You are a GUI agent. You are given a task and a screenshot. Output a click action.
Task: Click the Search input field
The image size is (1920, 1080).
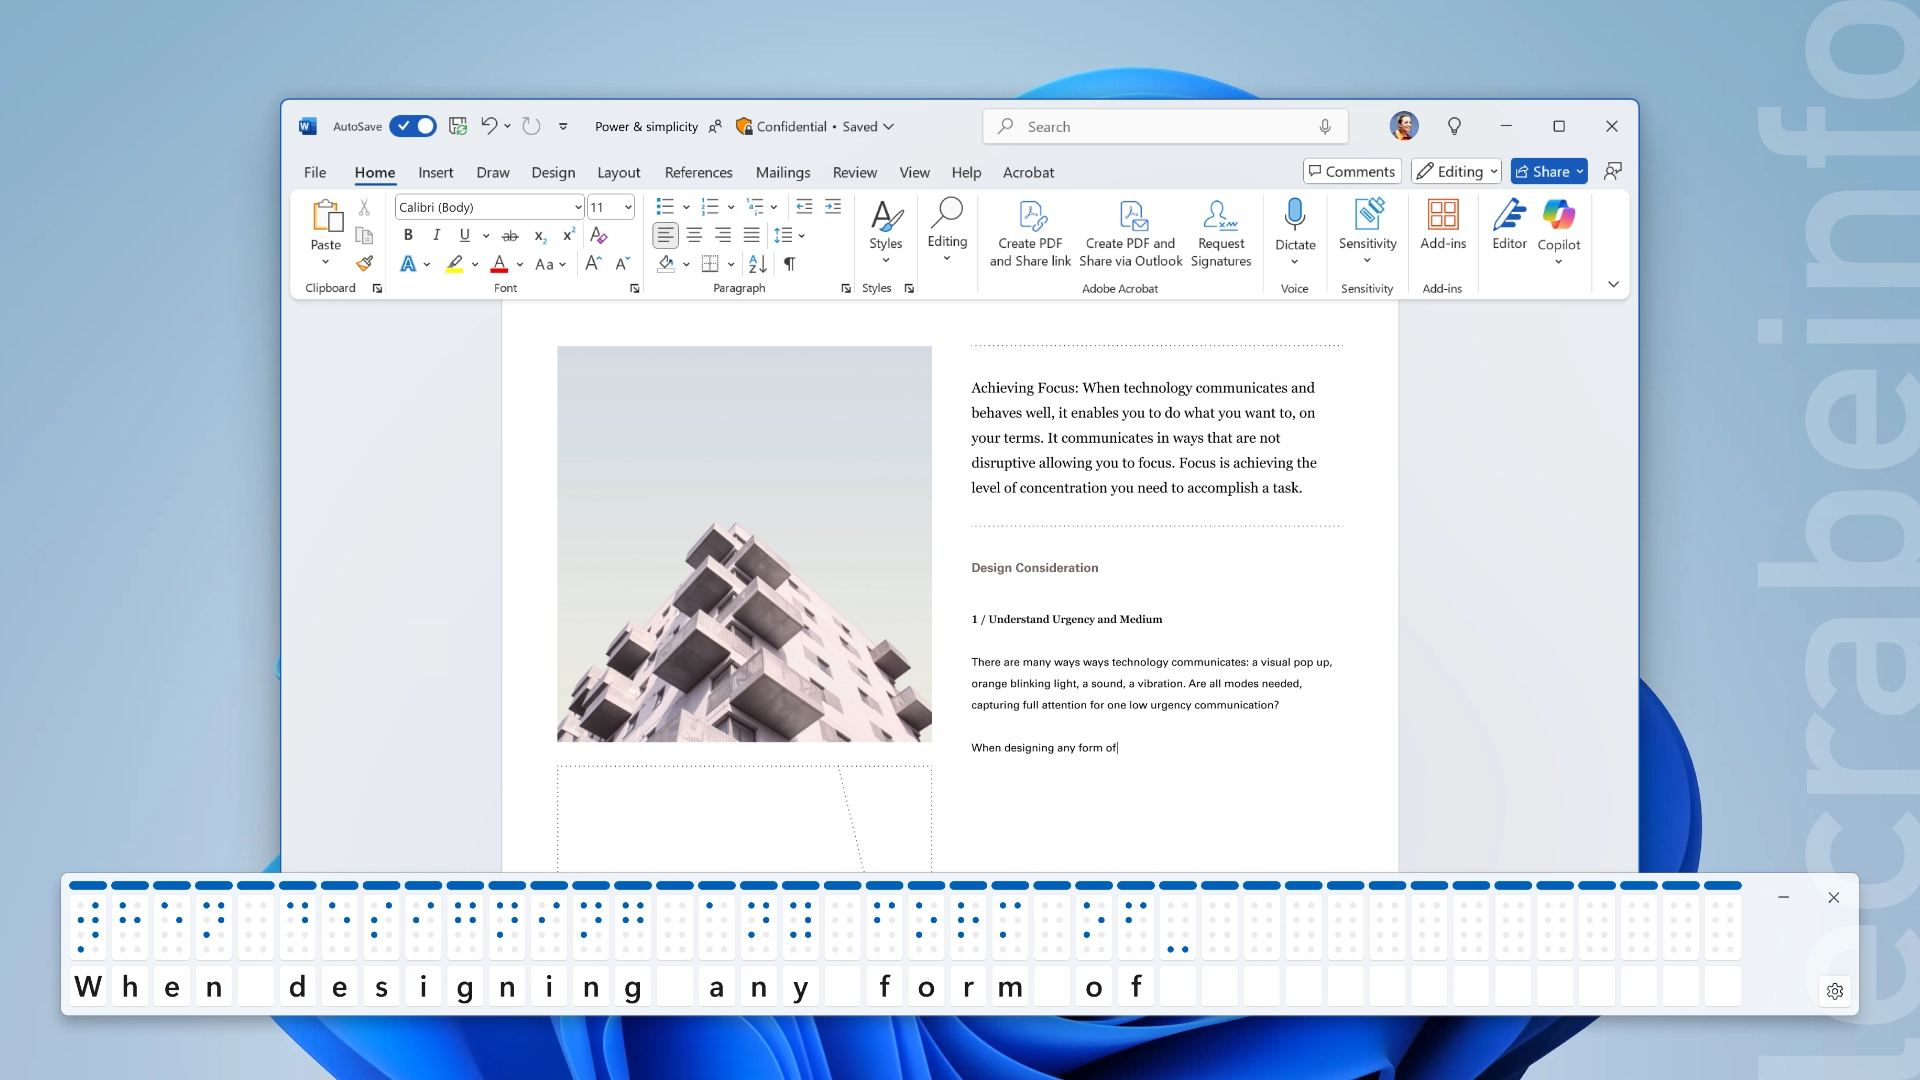pos(1165,127)
